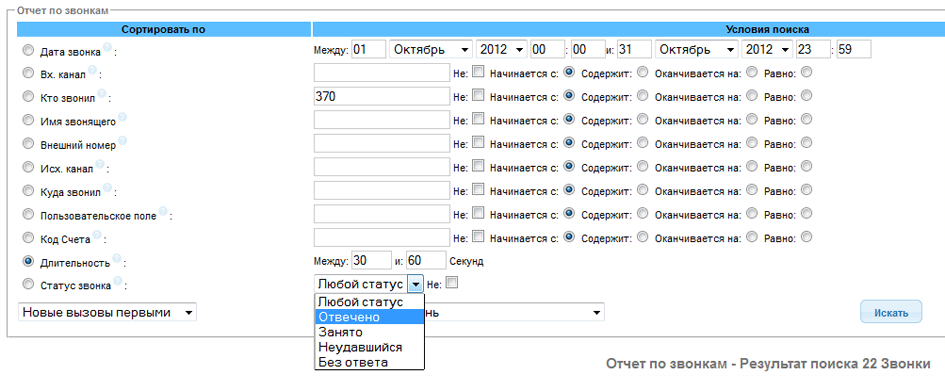
Task: Click the minimum duration field 30
Action: click(x=371, y=260)
